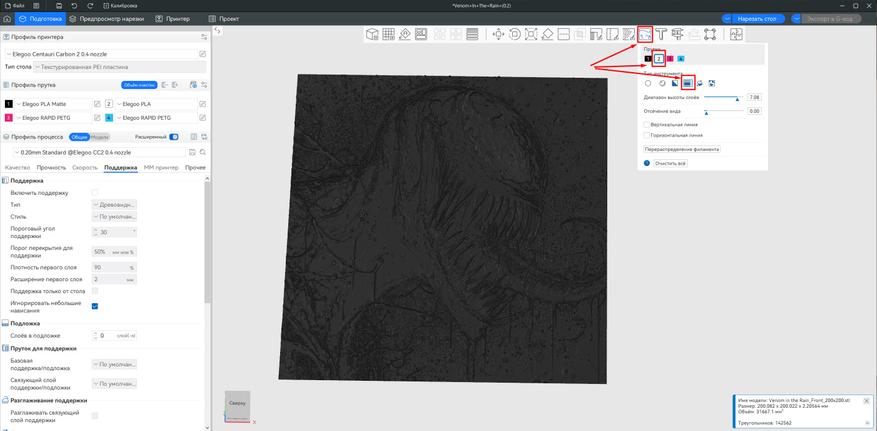This screenshot has width=877, height=431.
Task: Toggle the Multicolor painting tool
Action: (645, 35)
